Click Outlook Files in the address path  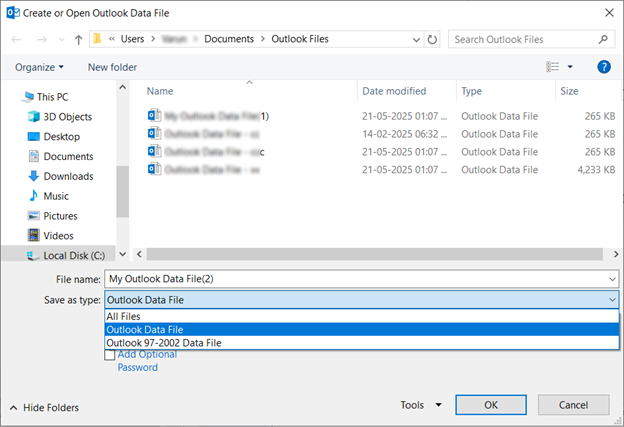tap(300, 39)
